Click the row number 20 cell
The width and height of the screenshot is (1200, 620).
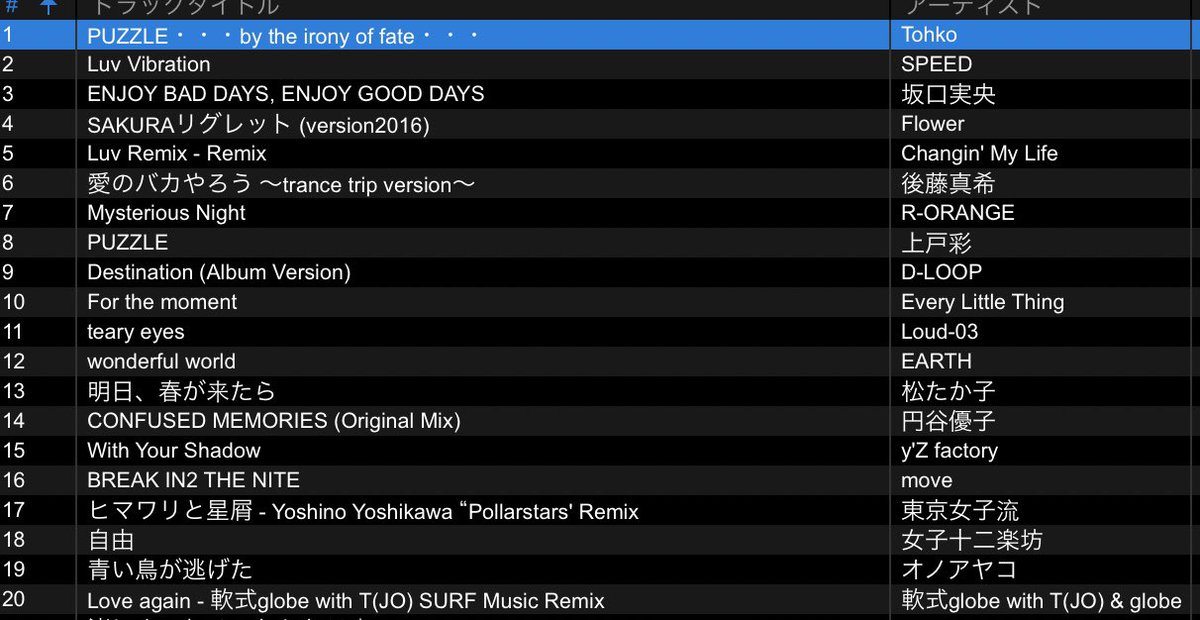pos(13,600)
